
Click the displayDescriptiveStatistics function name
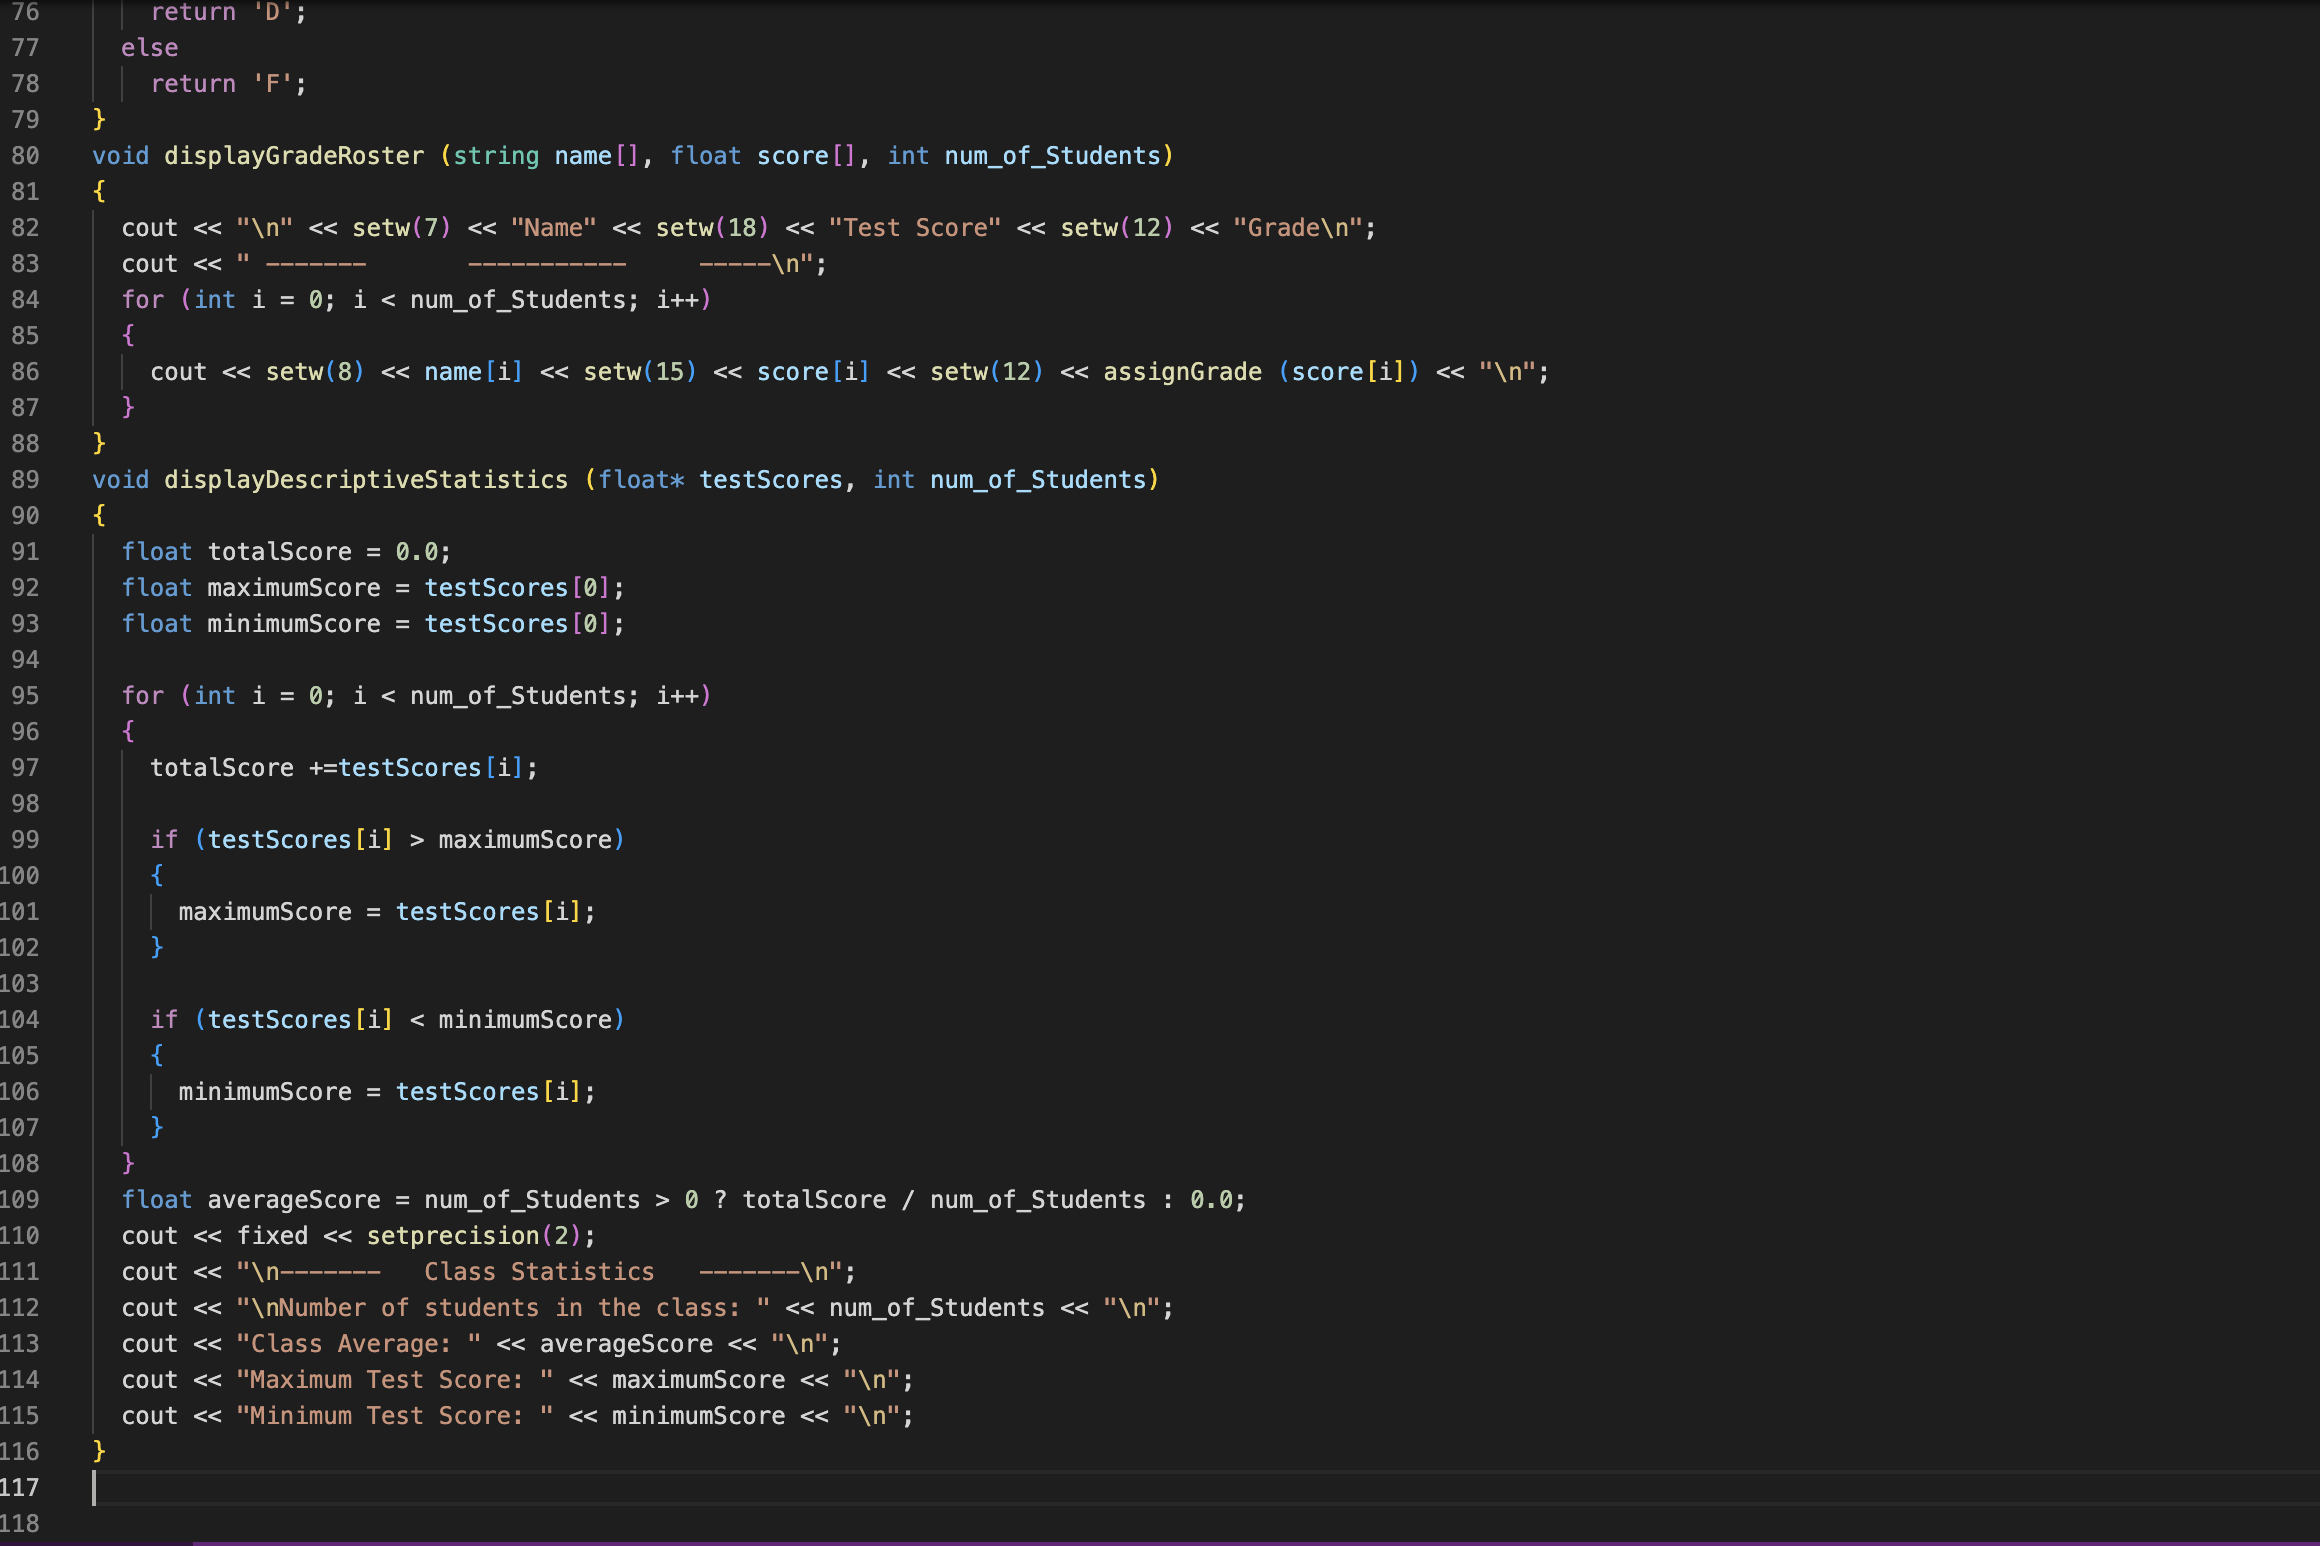coord(367,479)
